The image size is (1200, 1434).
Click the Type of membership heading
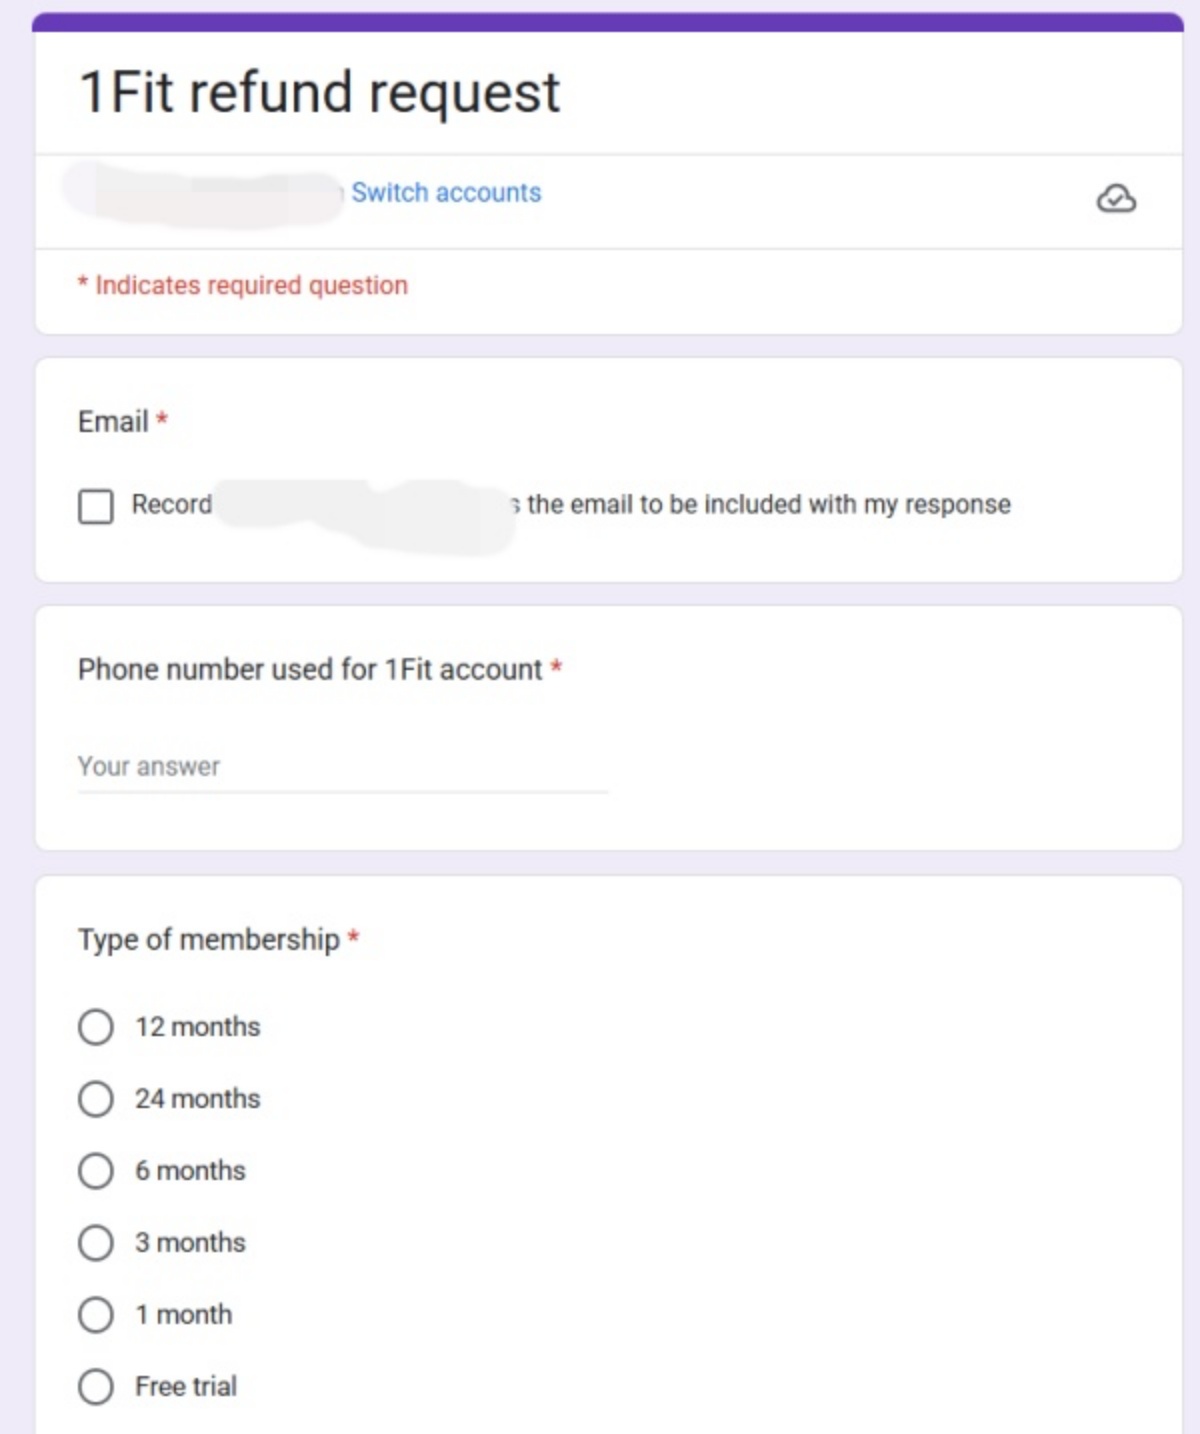209,940
